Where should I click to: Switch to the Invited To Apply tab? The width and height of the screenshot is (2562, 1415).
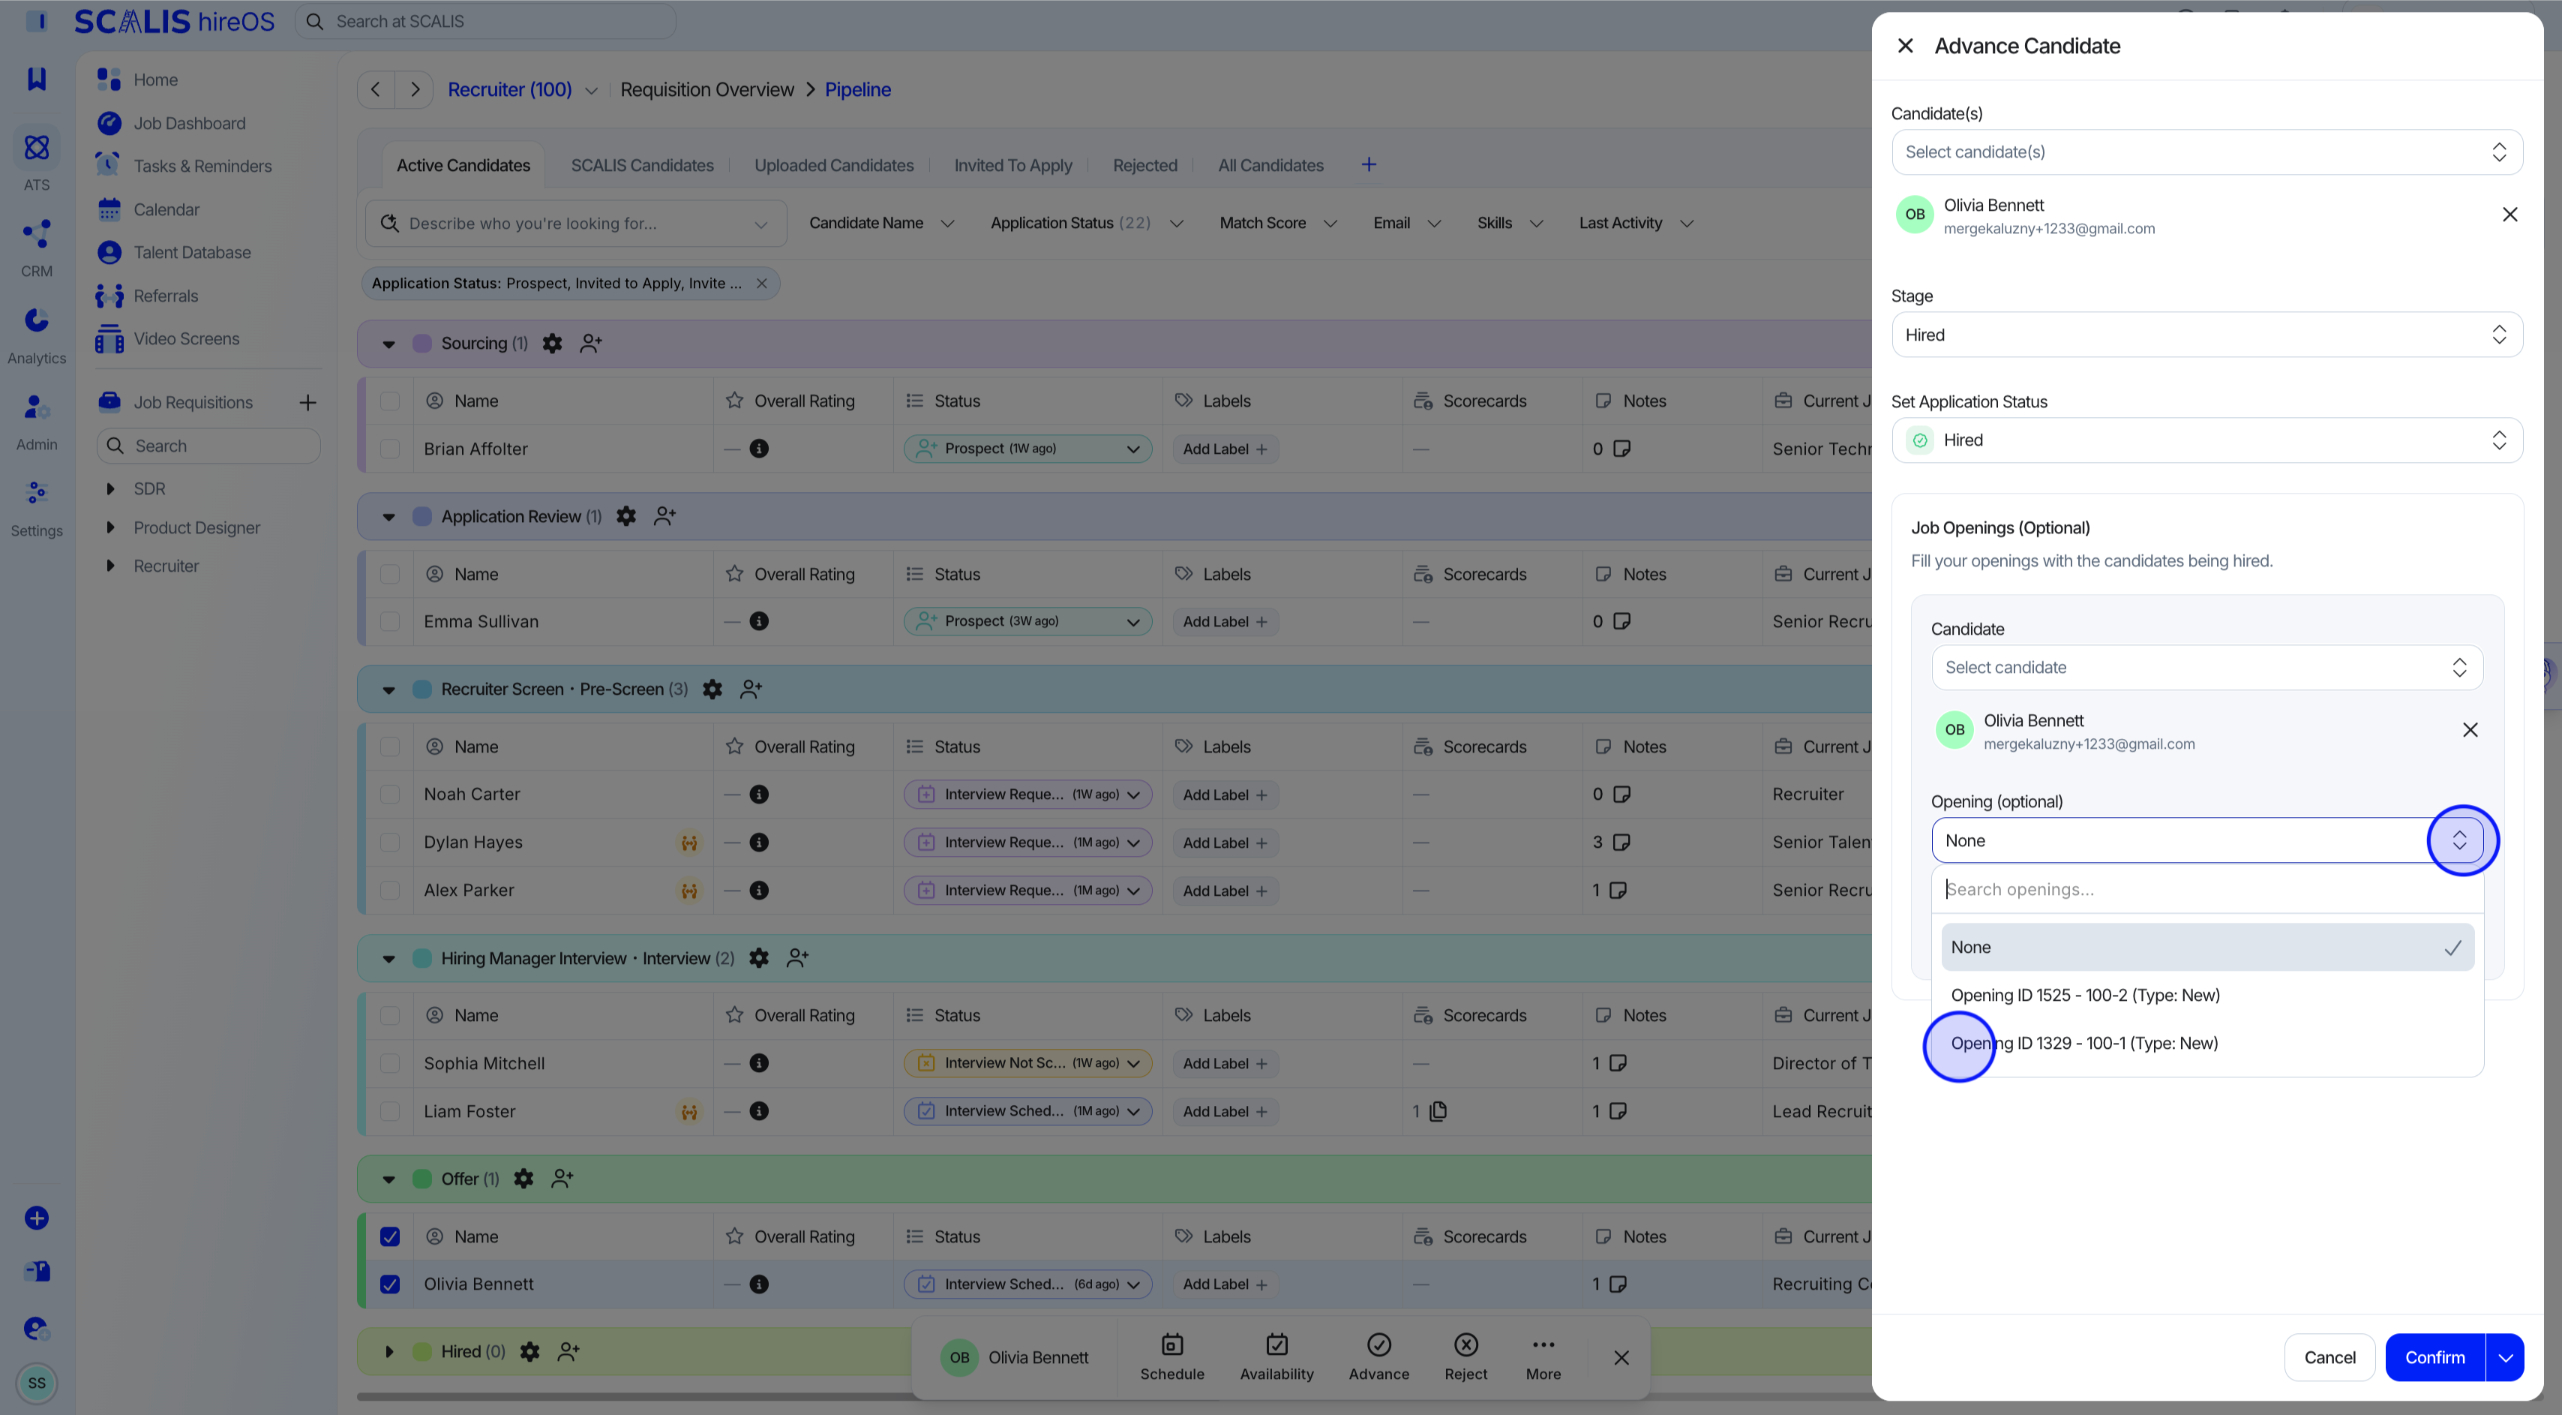point(1012,165)
